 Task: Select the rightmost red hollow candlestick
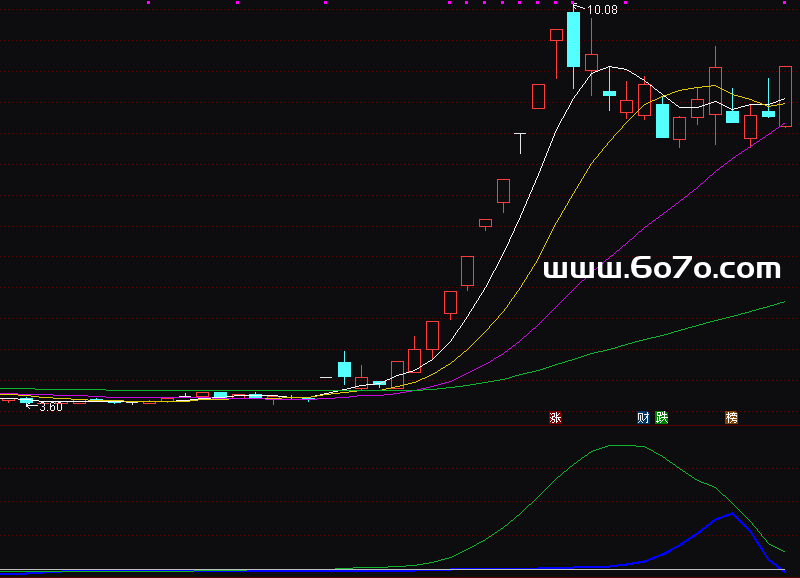pyautogui.click(x=786, y=96)
